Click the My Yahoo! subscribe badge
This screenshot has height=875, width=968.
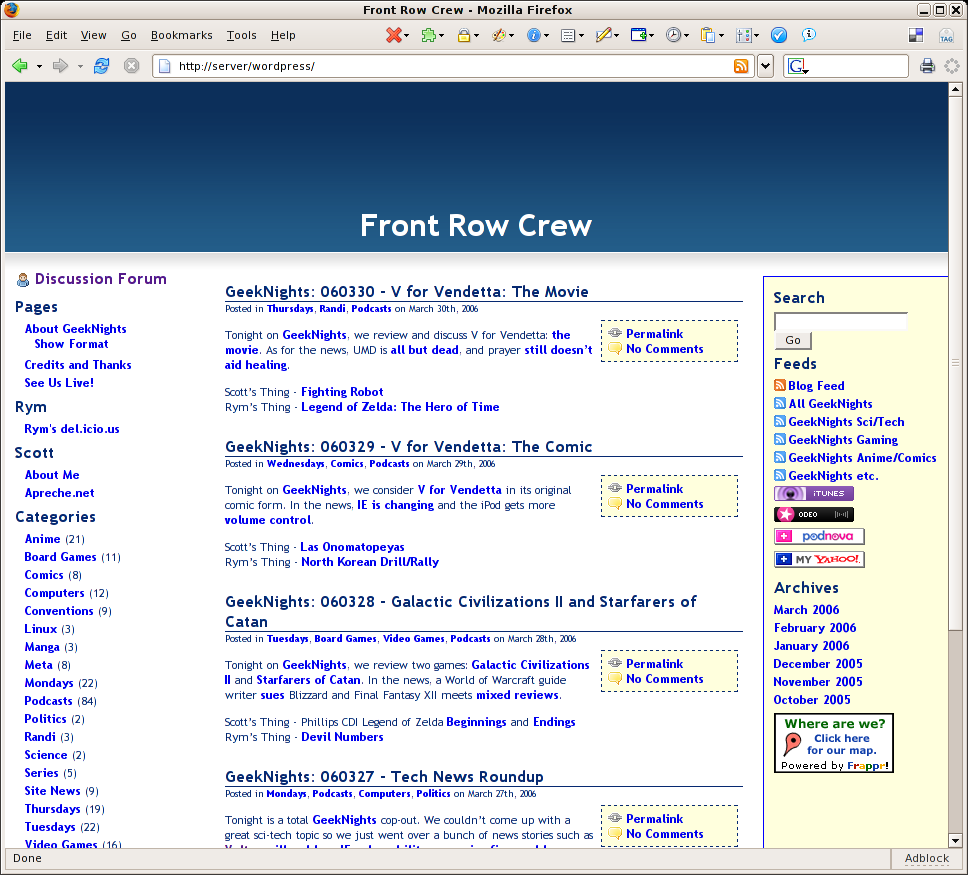click(x=819, y=559)
